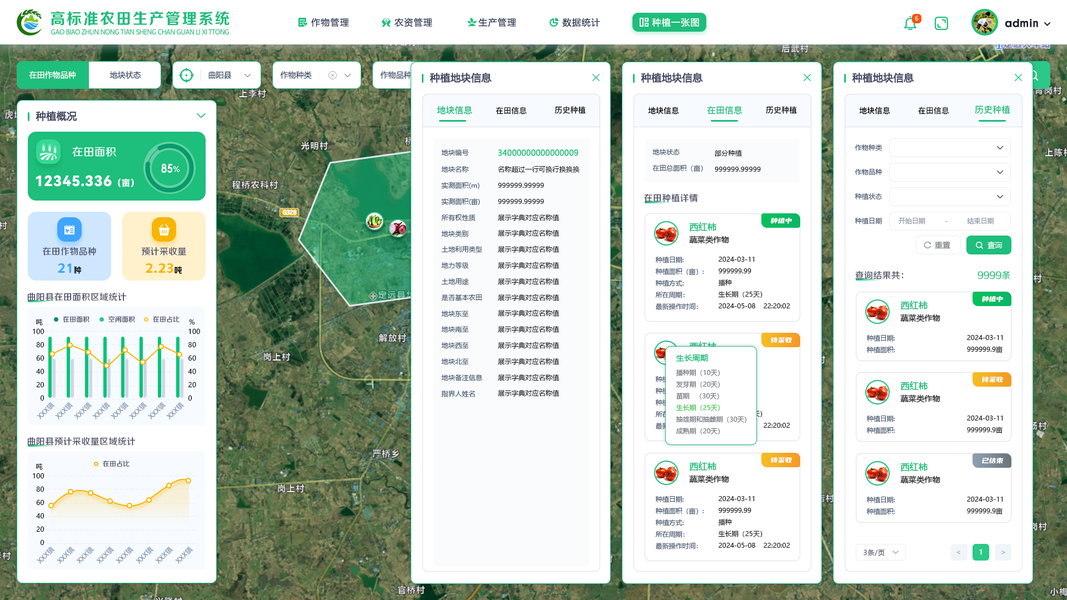This screenshot has height=600, width=1067.
Task: Click the 生产管理 menu icon
Action: pyautogui.click(x=471, y=22)
